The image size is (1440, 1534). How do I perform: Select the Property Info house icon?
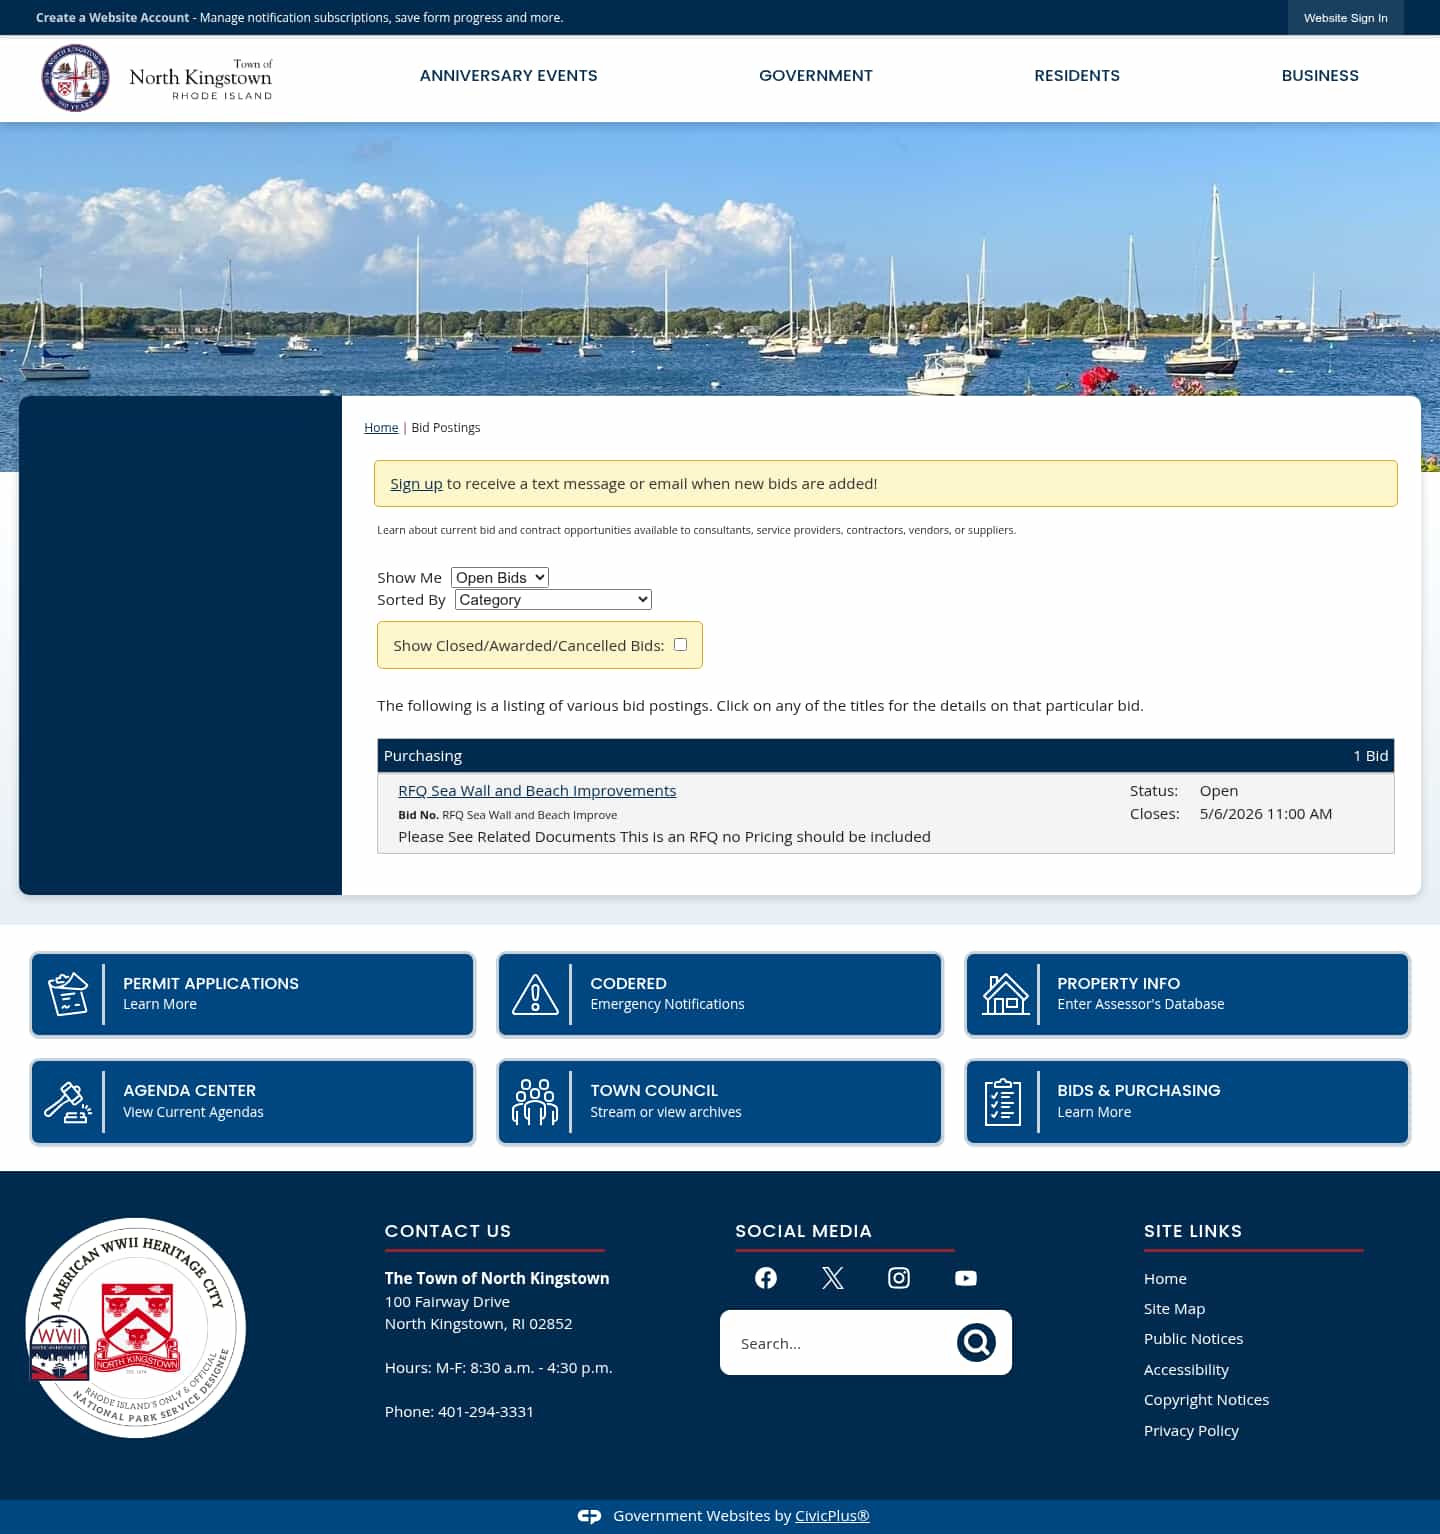pyautogui.click(x=1004, y=993)
